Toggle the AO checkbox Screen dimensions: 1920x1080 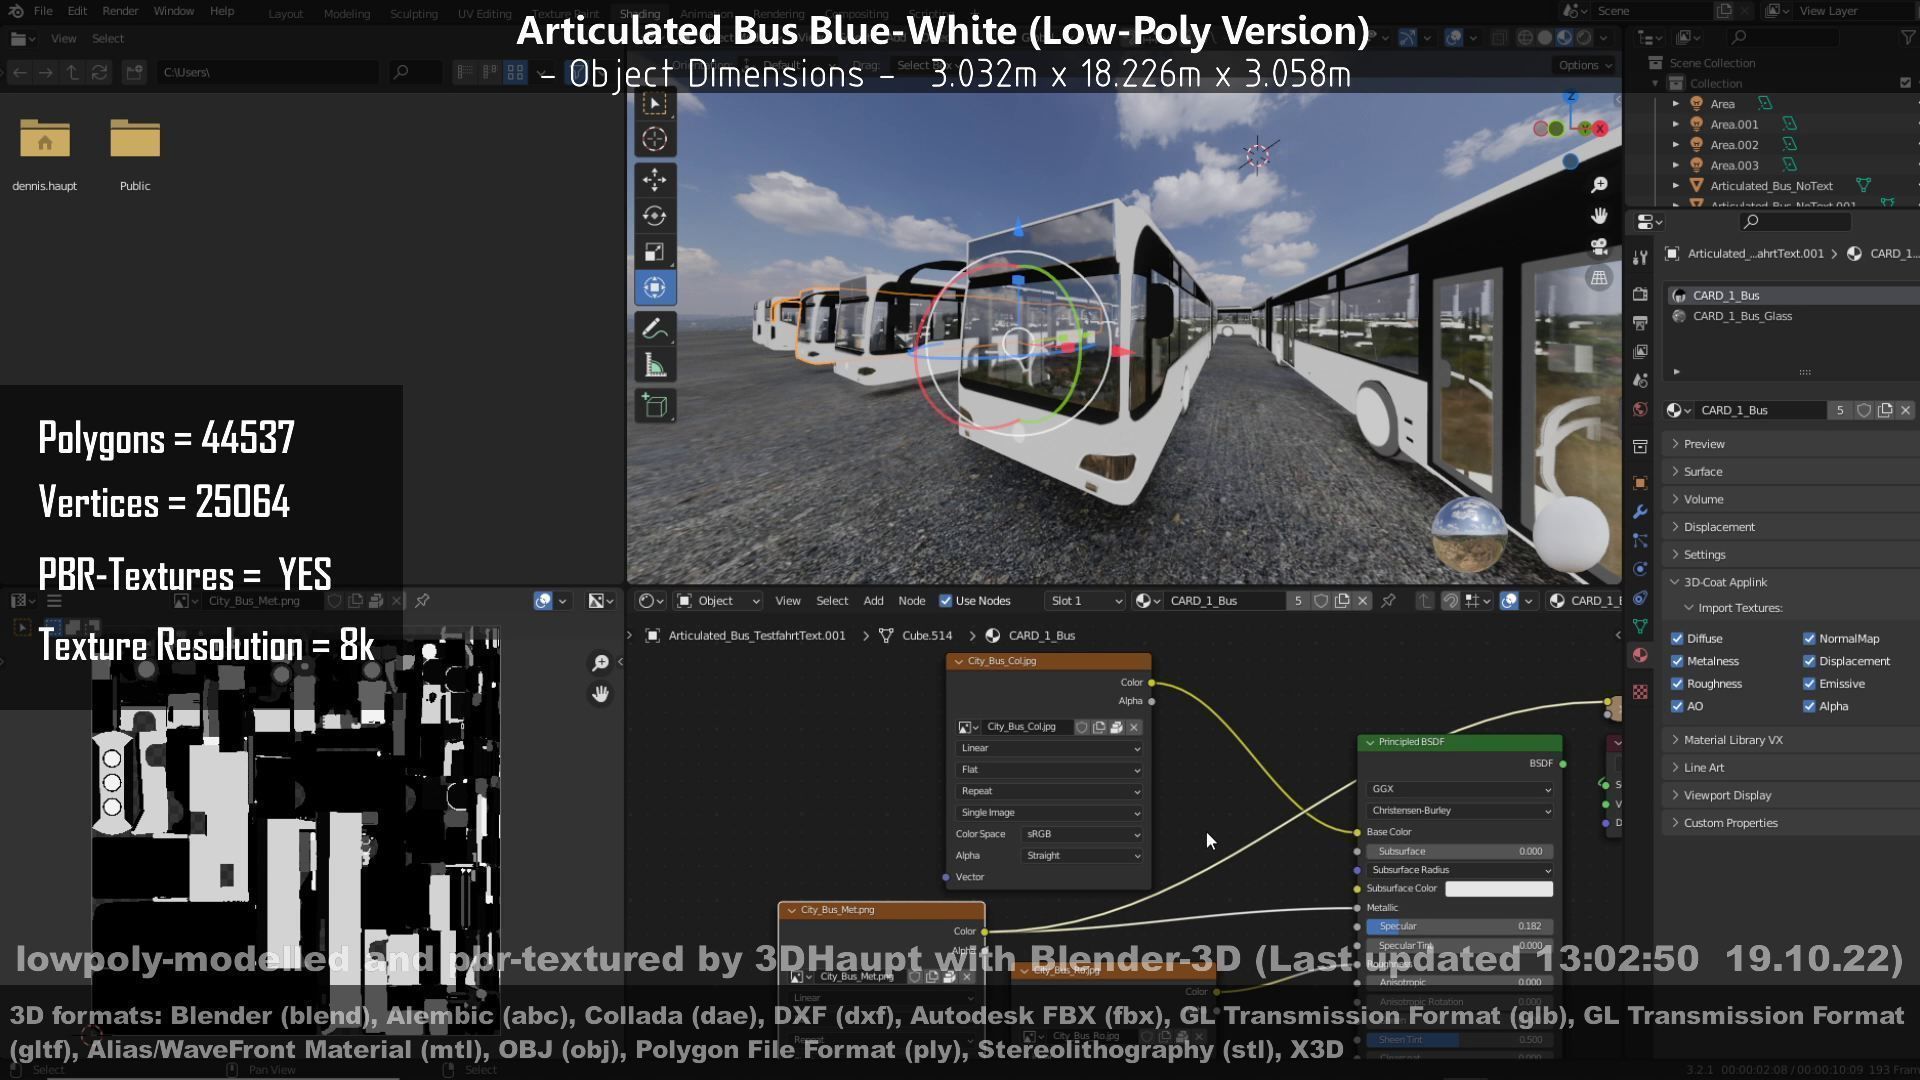click(x=1677, y=707)
